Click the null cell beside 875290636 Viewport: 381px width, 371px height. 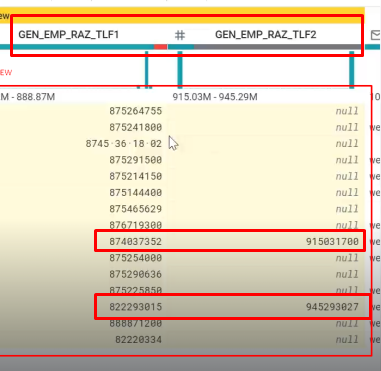coord(347,274)
